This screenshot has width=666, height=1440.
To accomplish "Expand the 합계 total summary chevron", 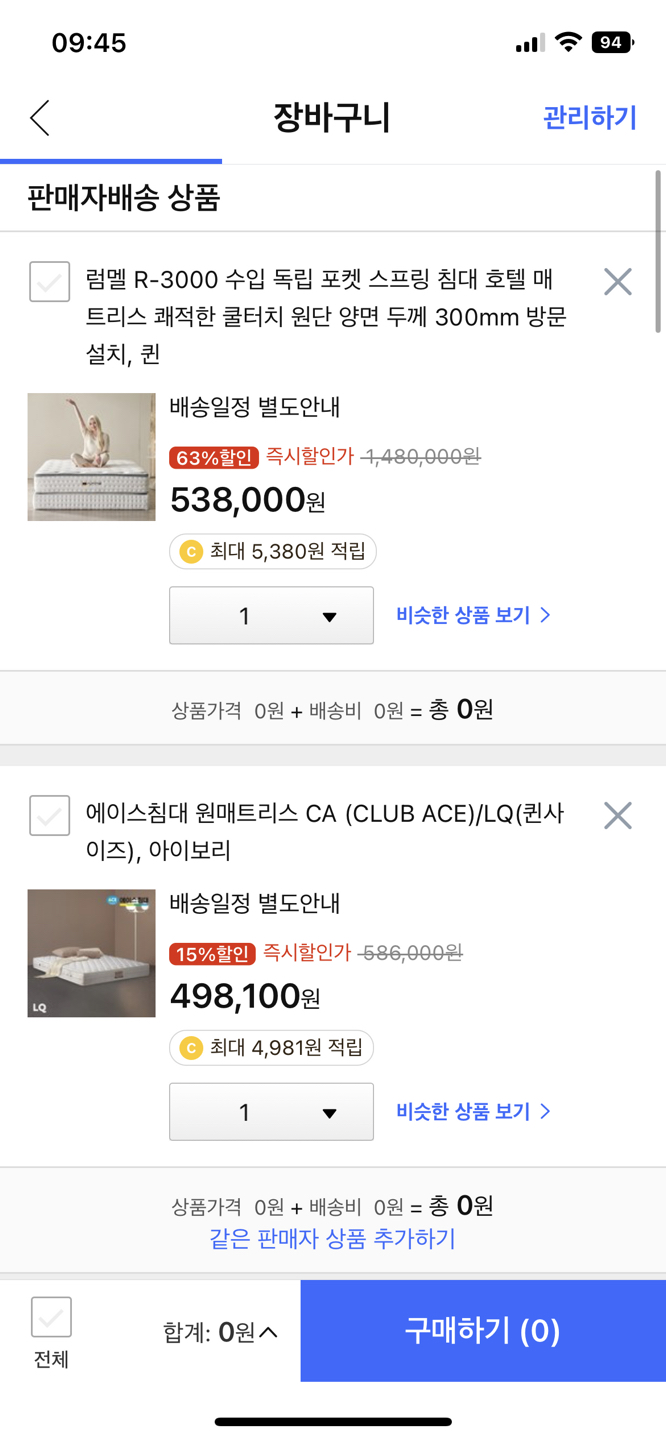I will (268, 1332).
